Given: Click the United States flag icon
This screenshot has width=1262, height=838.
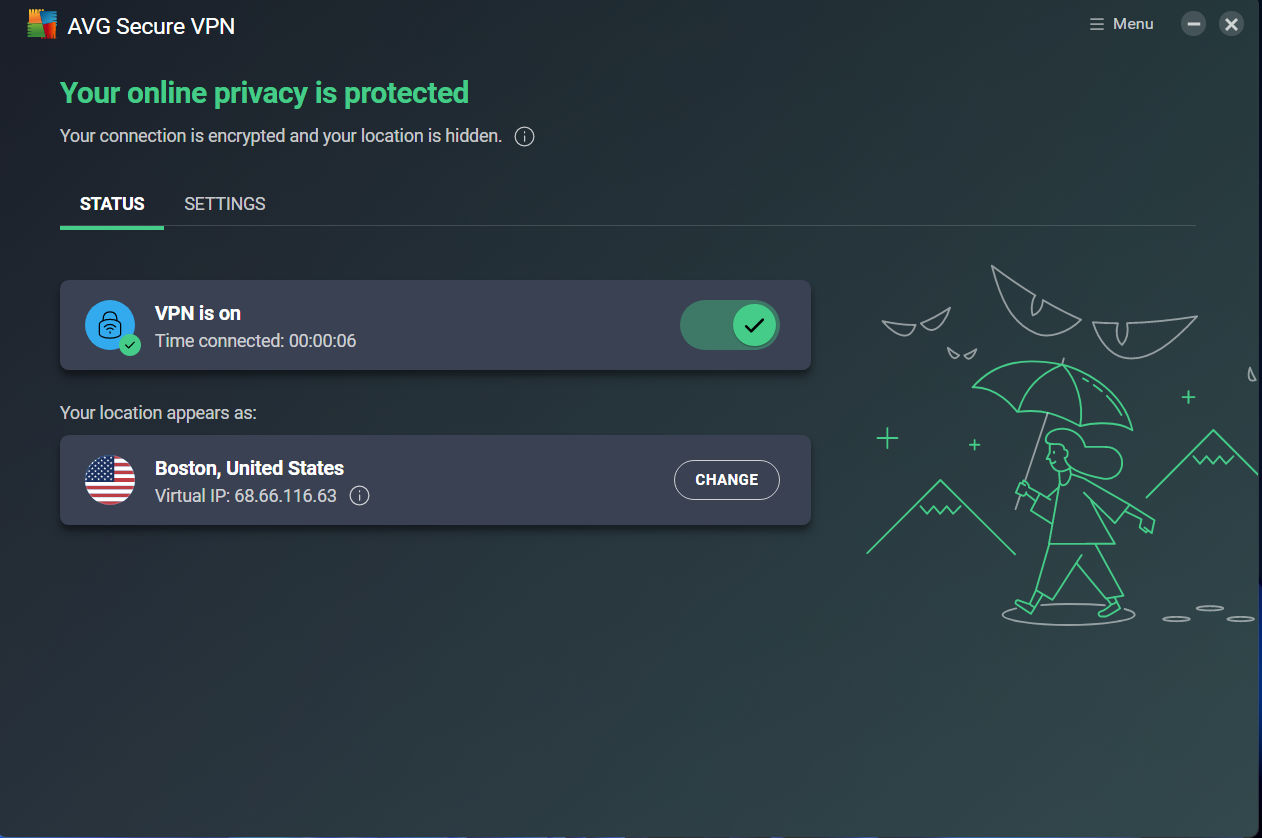Looking at the screenshot, I should [110, 480].
